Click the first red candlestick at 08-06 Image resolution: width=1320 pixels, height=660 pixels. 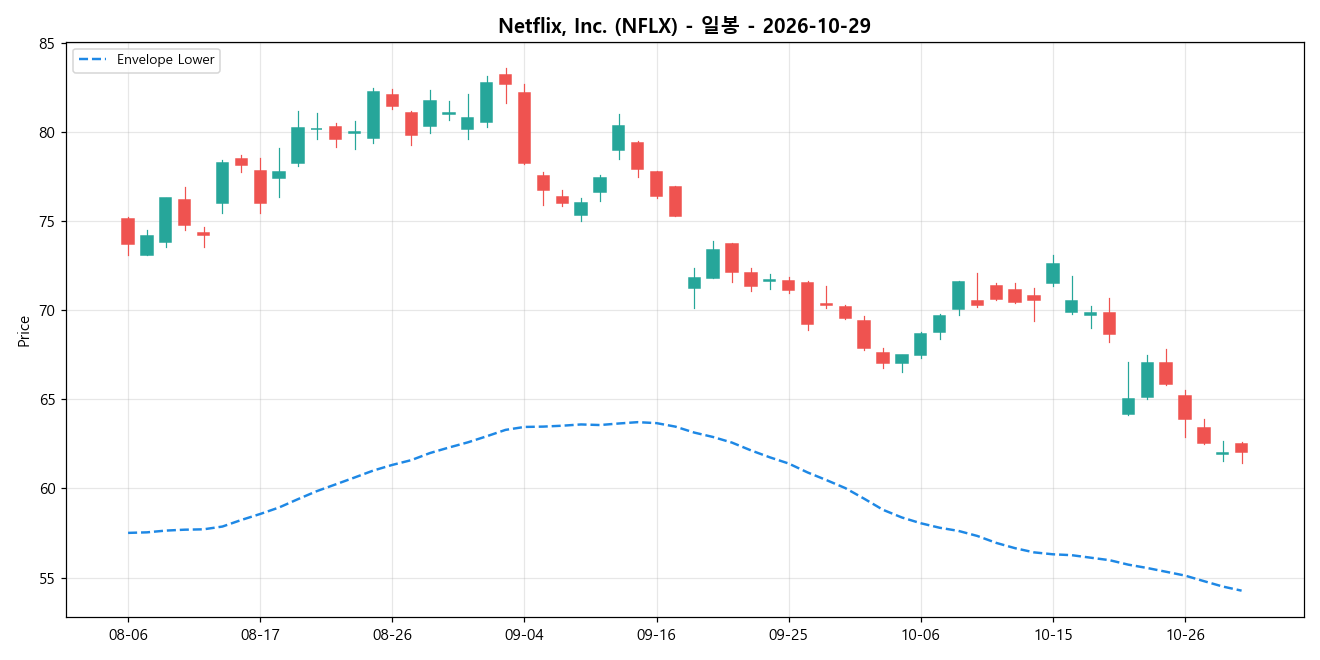(128, 231)
